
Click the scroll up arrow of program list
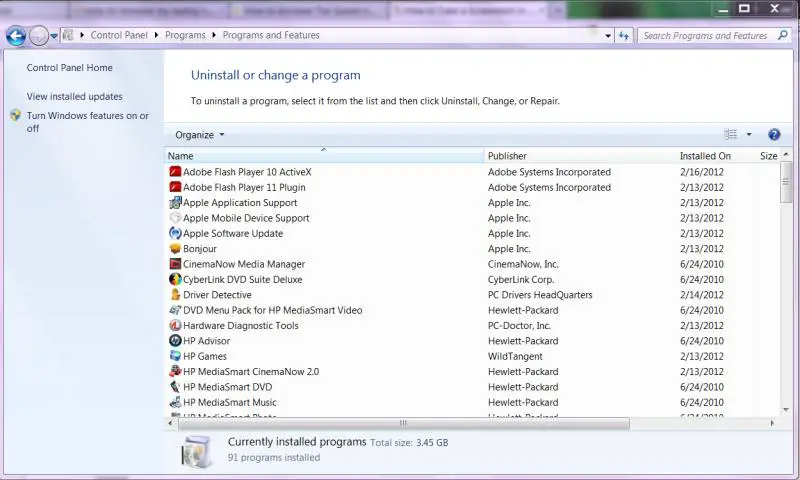click(786, 154)
